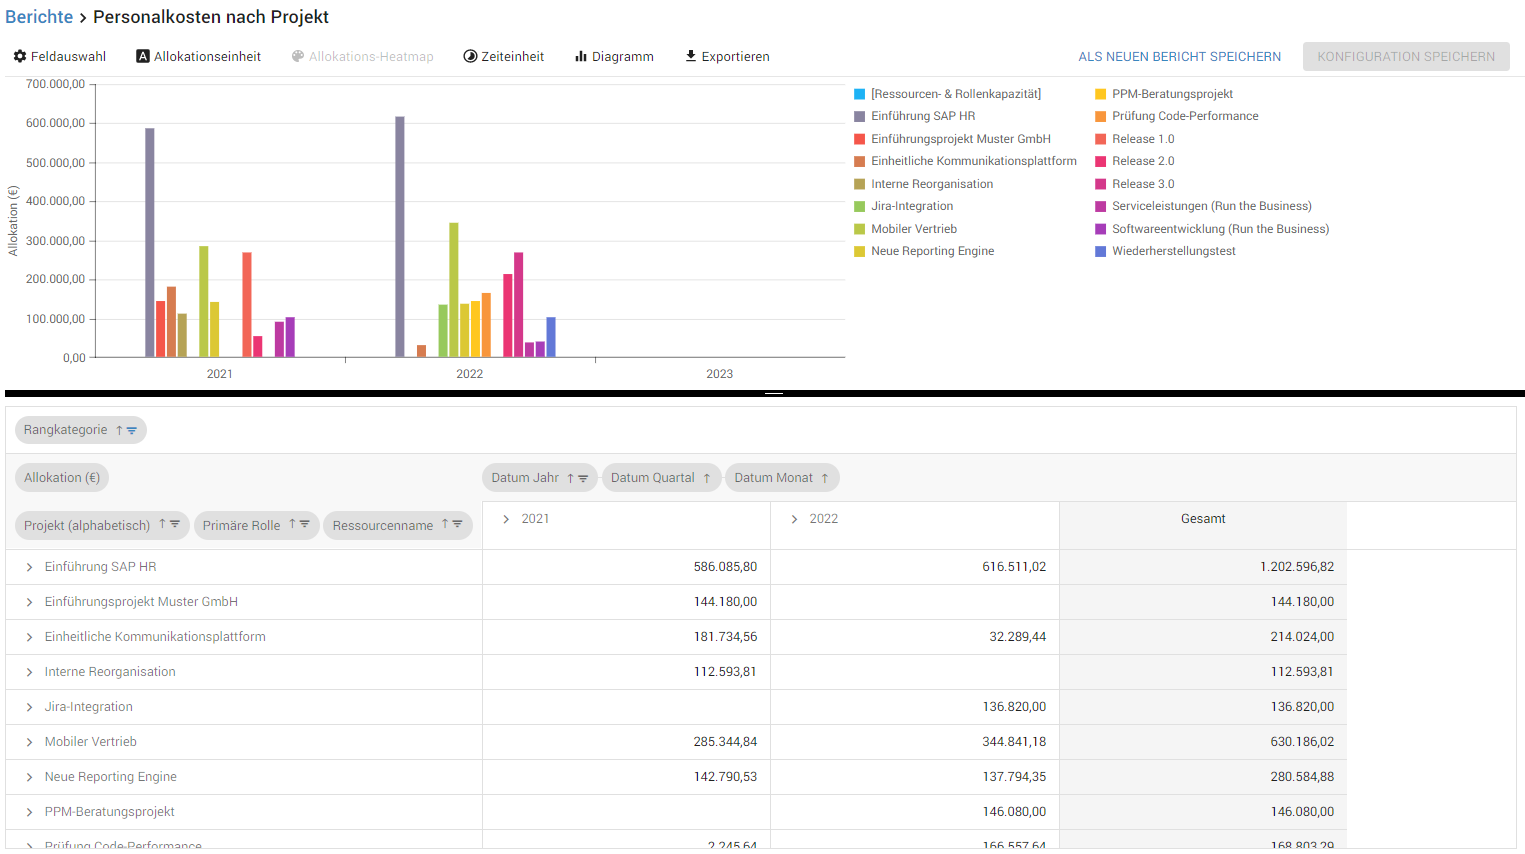Open the Diagramm chart options

point(614,57)
